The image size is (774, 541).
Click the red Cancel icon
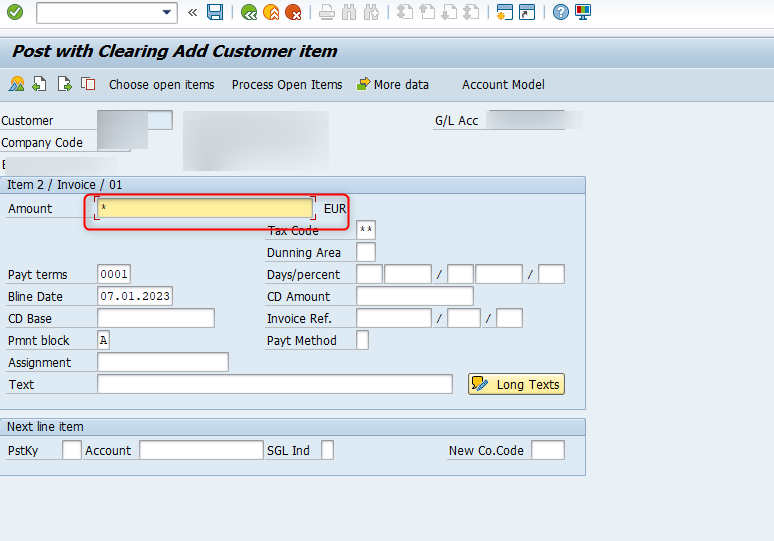point(293,12)
